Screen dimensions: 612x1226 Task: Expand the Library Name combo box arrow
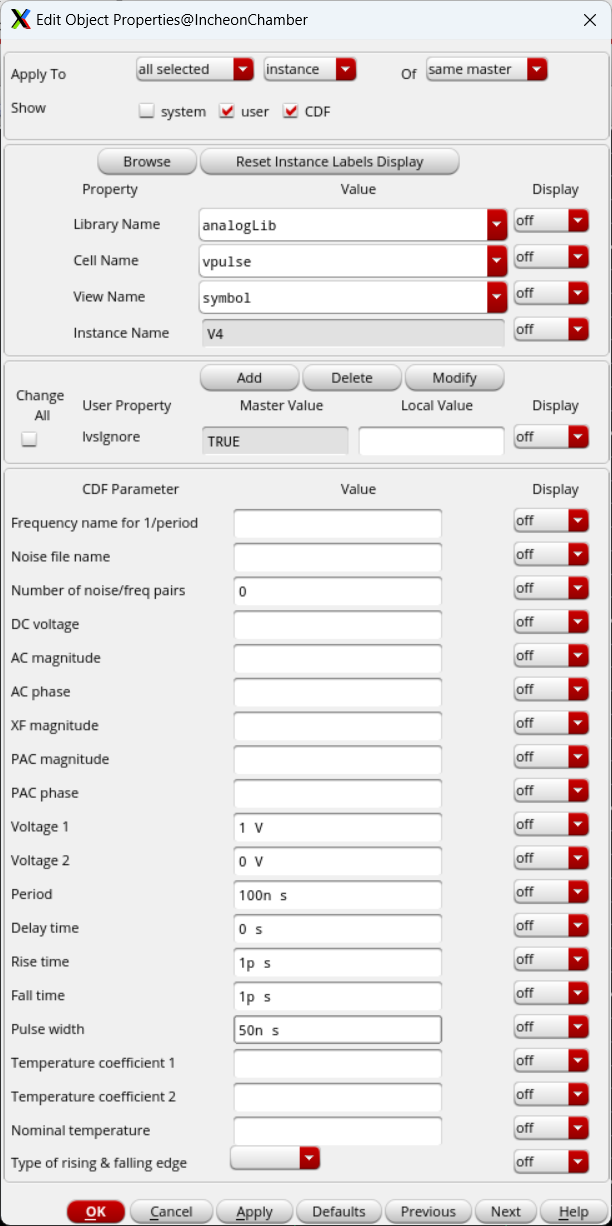click(x=497, y=225)
